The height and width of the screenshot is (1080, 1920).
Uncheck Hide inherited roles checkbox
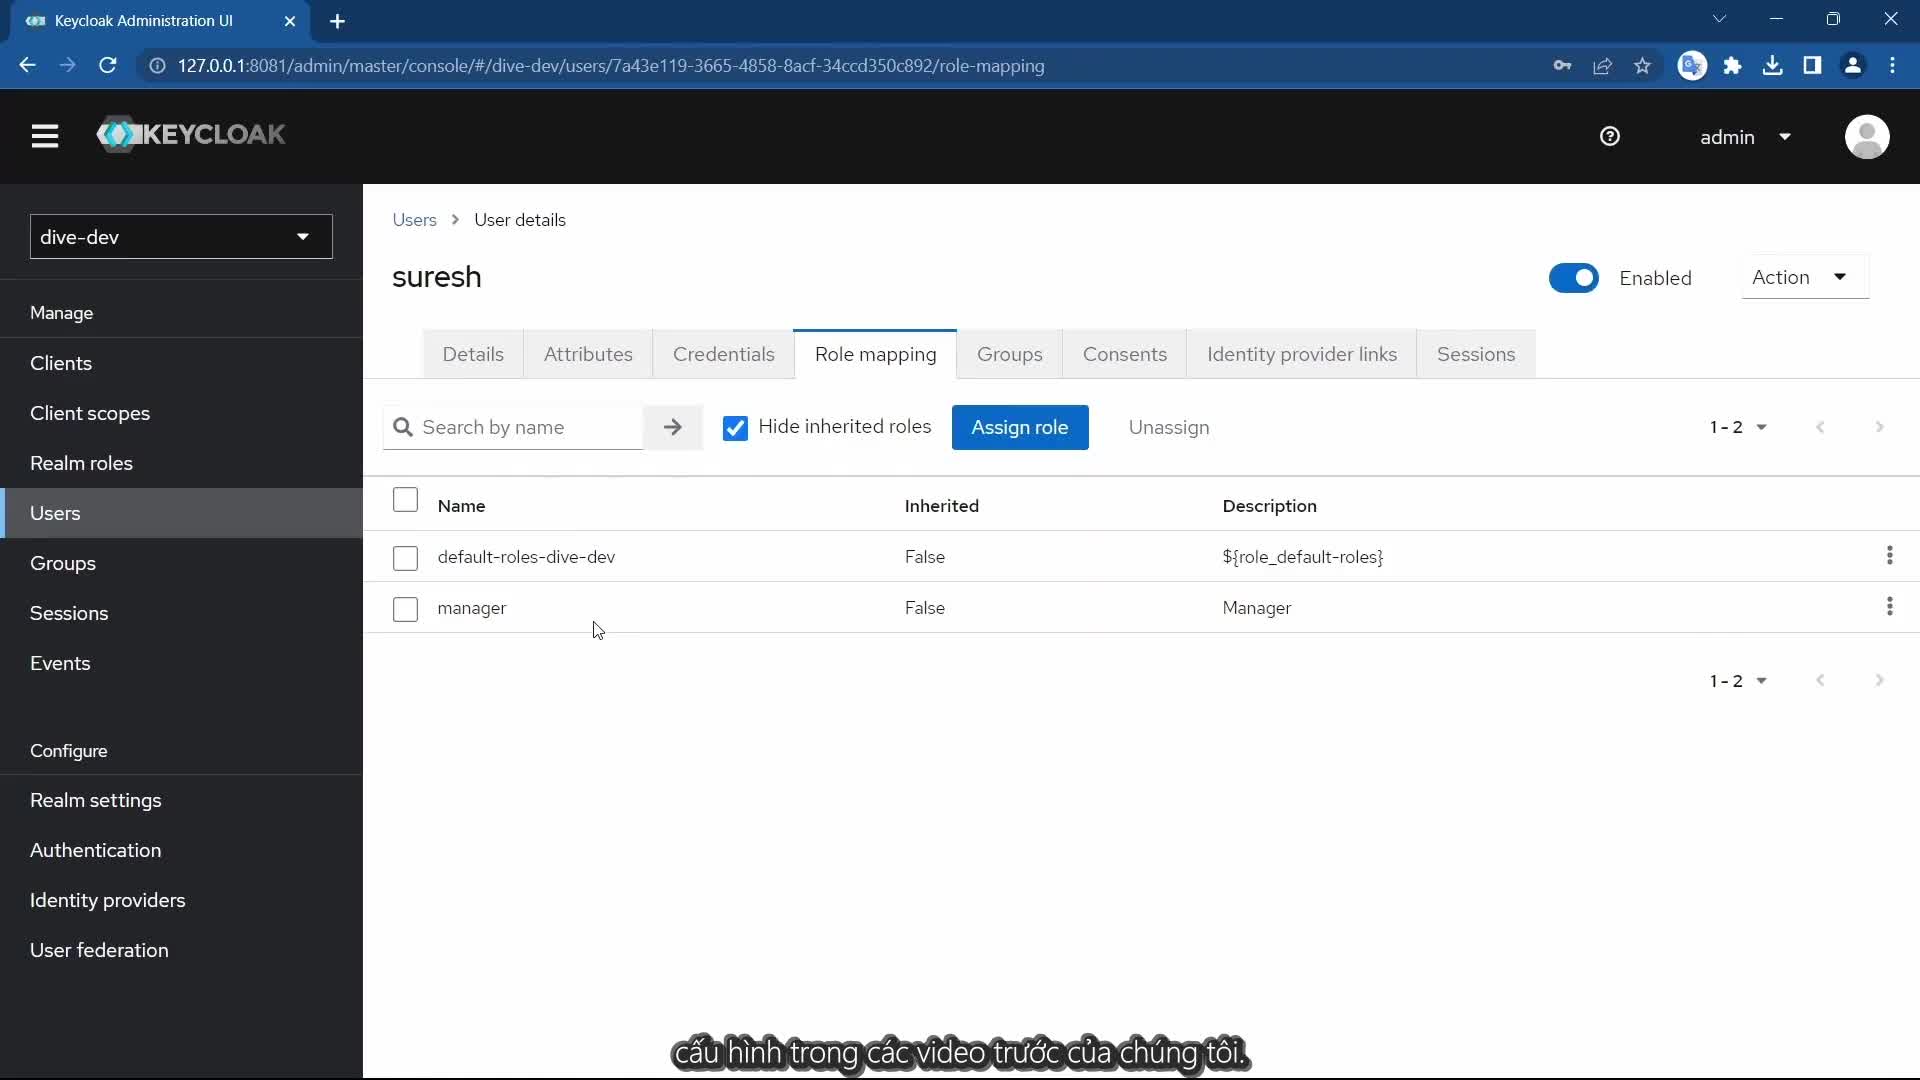tap(735, 428)
